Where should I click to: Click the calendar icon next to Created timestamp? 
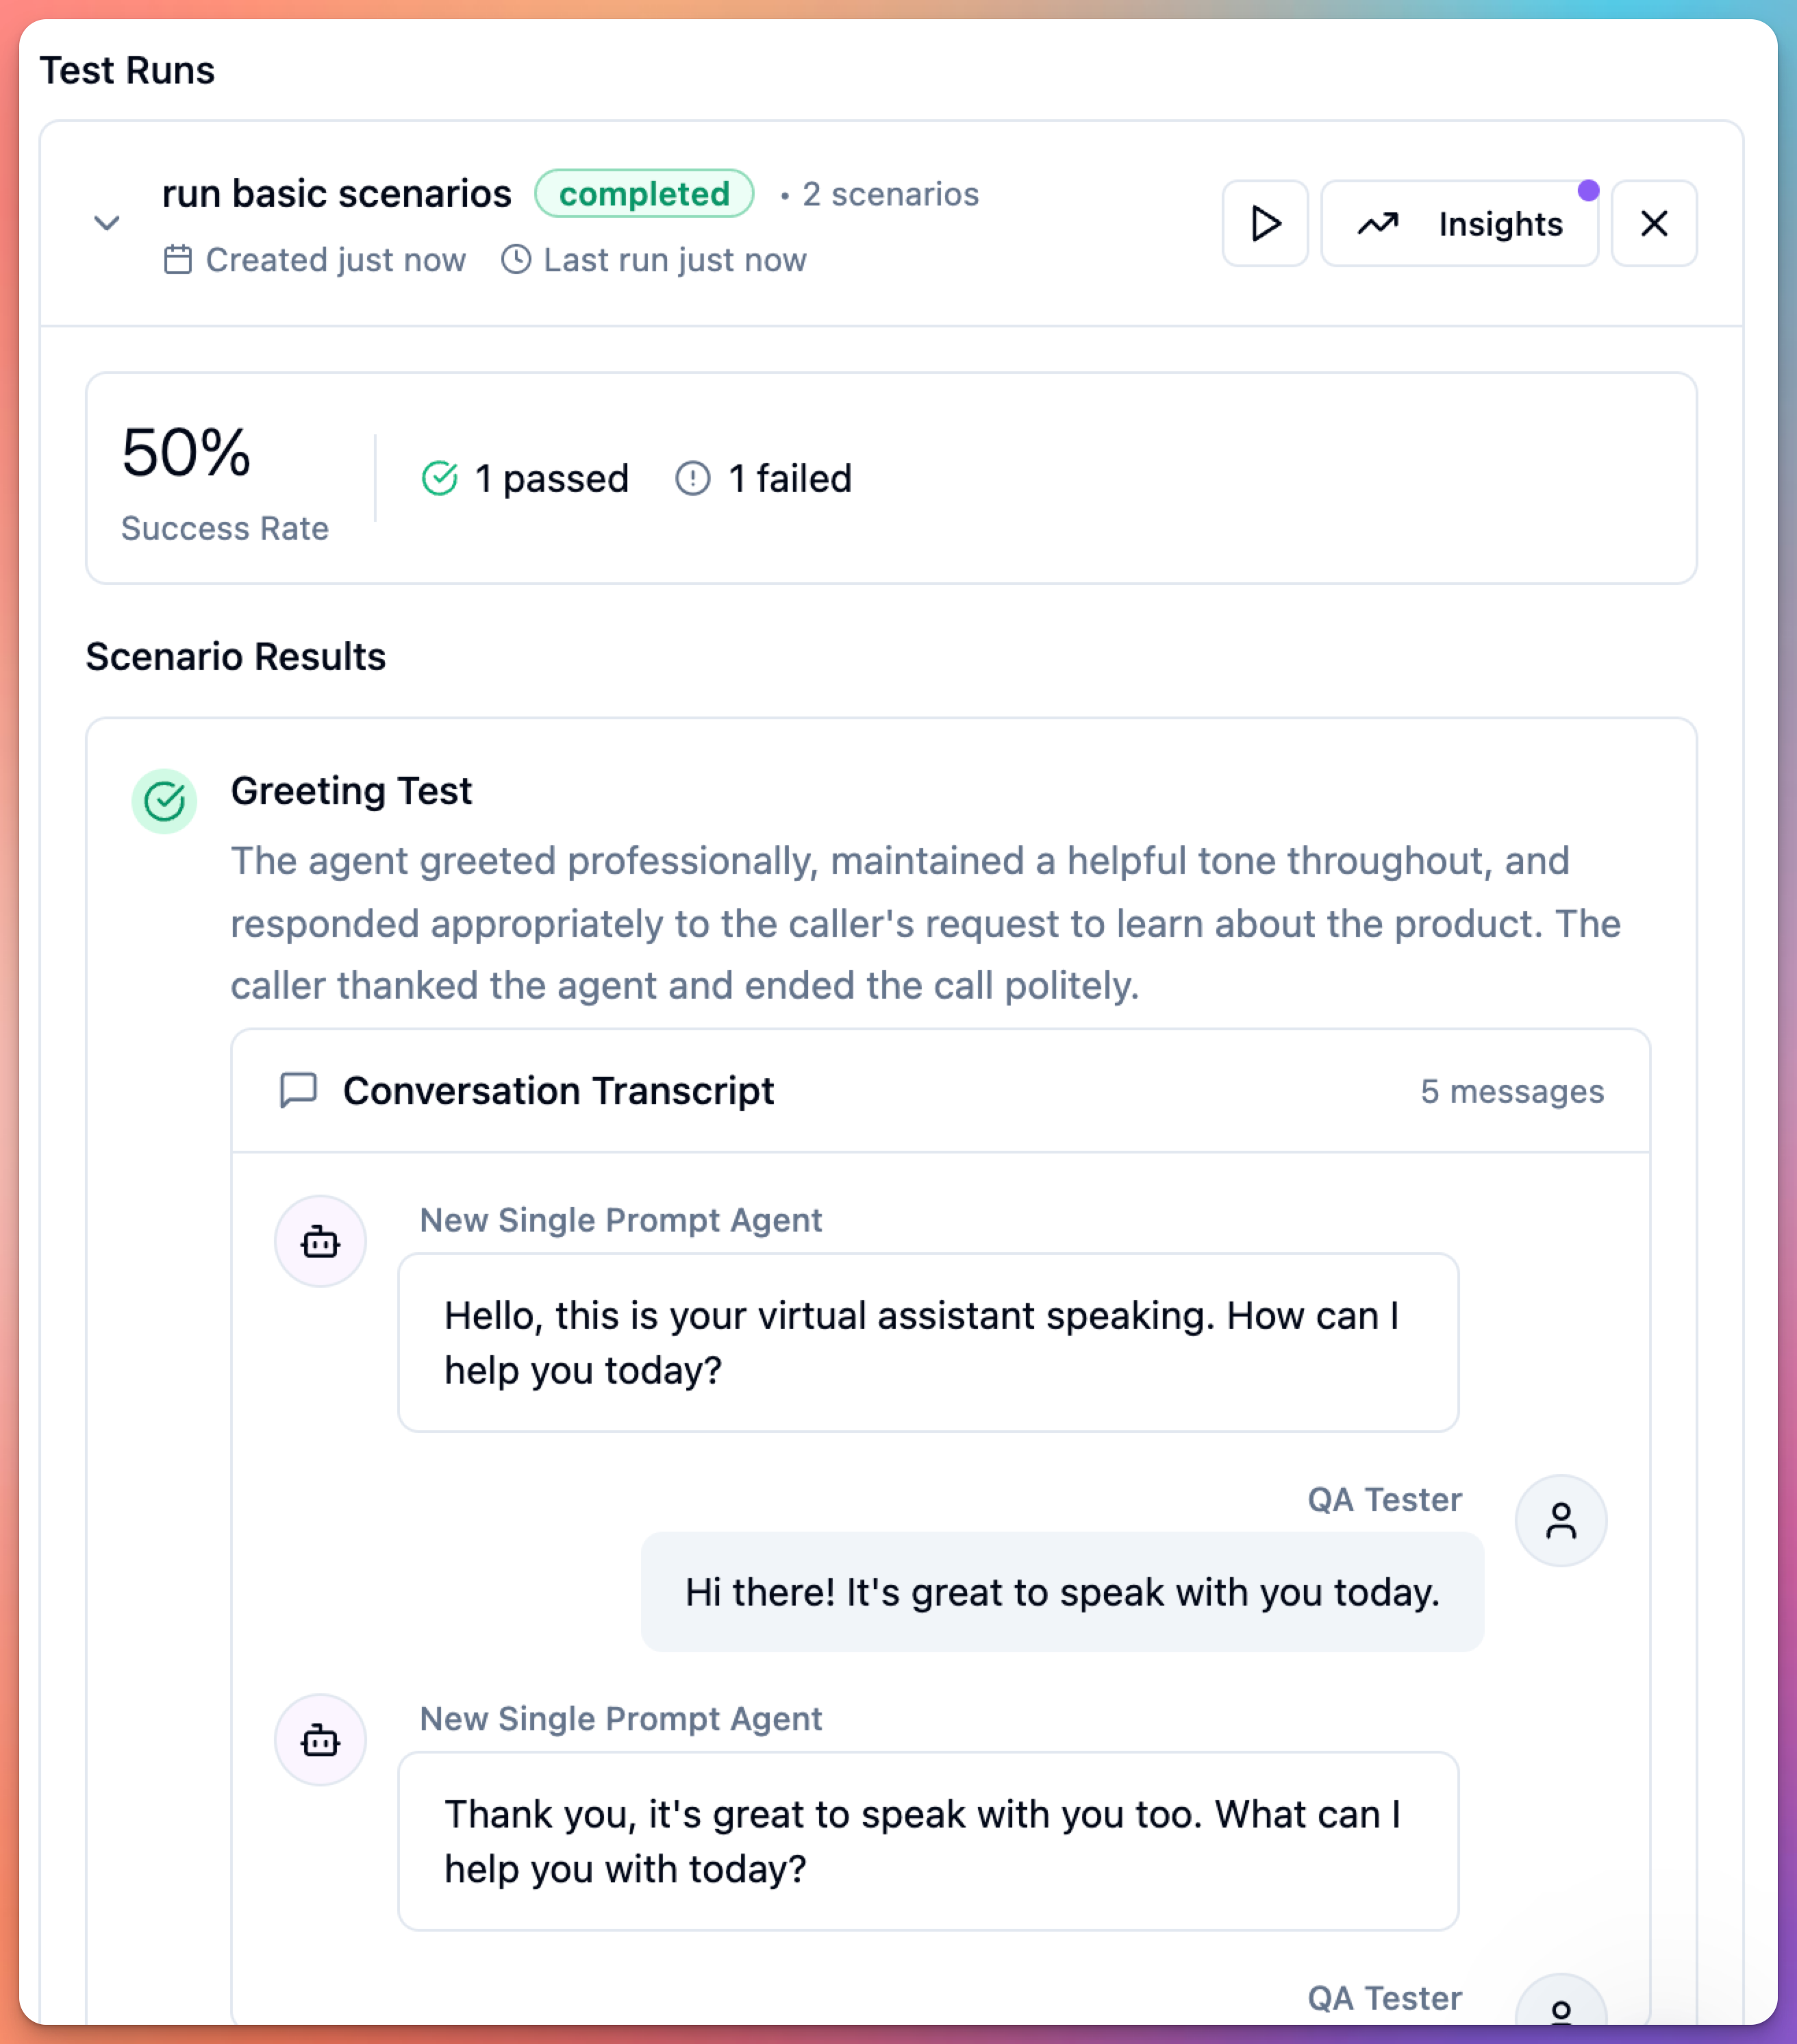pos(177,259)
